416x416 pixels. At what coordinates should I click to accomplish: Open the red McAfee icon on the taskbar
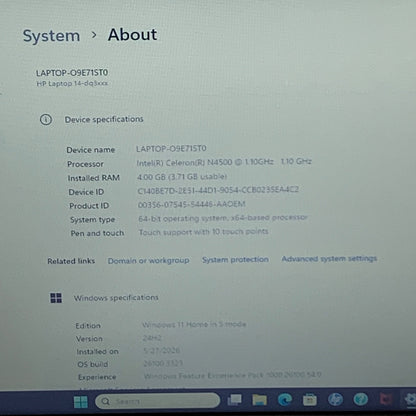pyautogui.click(x=385, y=399)
